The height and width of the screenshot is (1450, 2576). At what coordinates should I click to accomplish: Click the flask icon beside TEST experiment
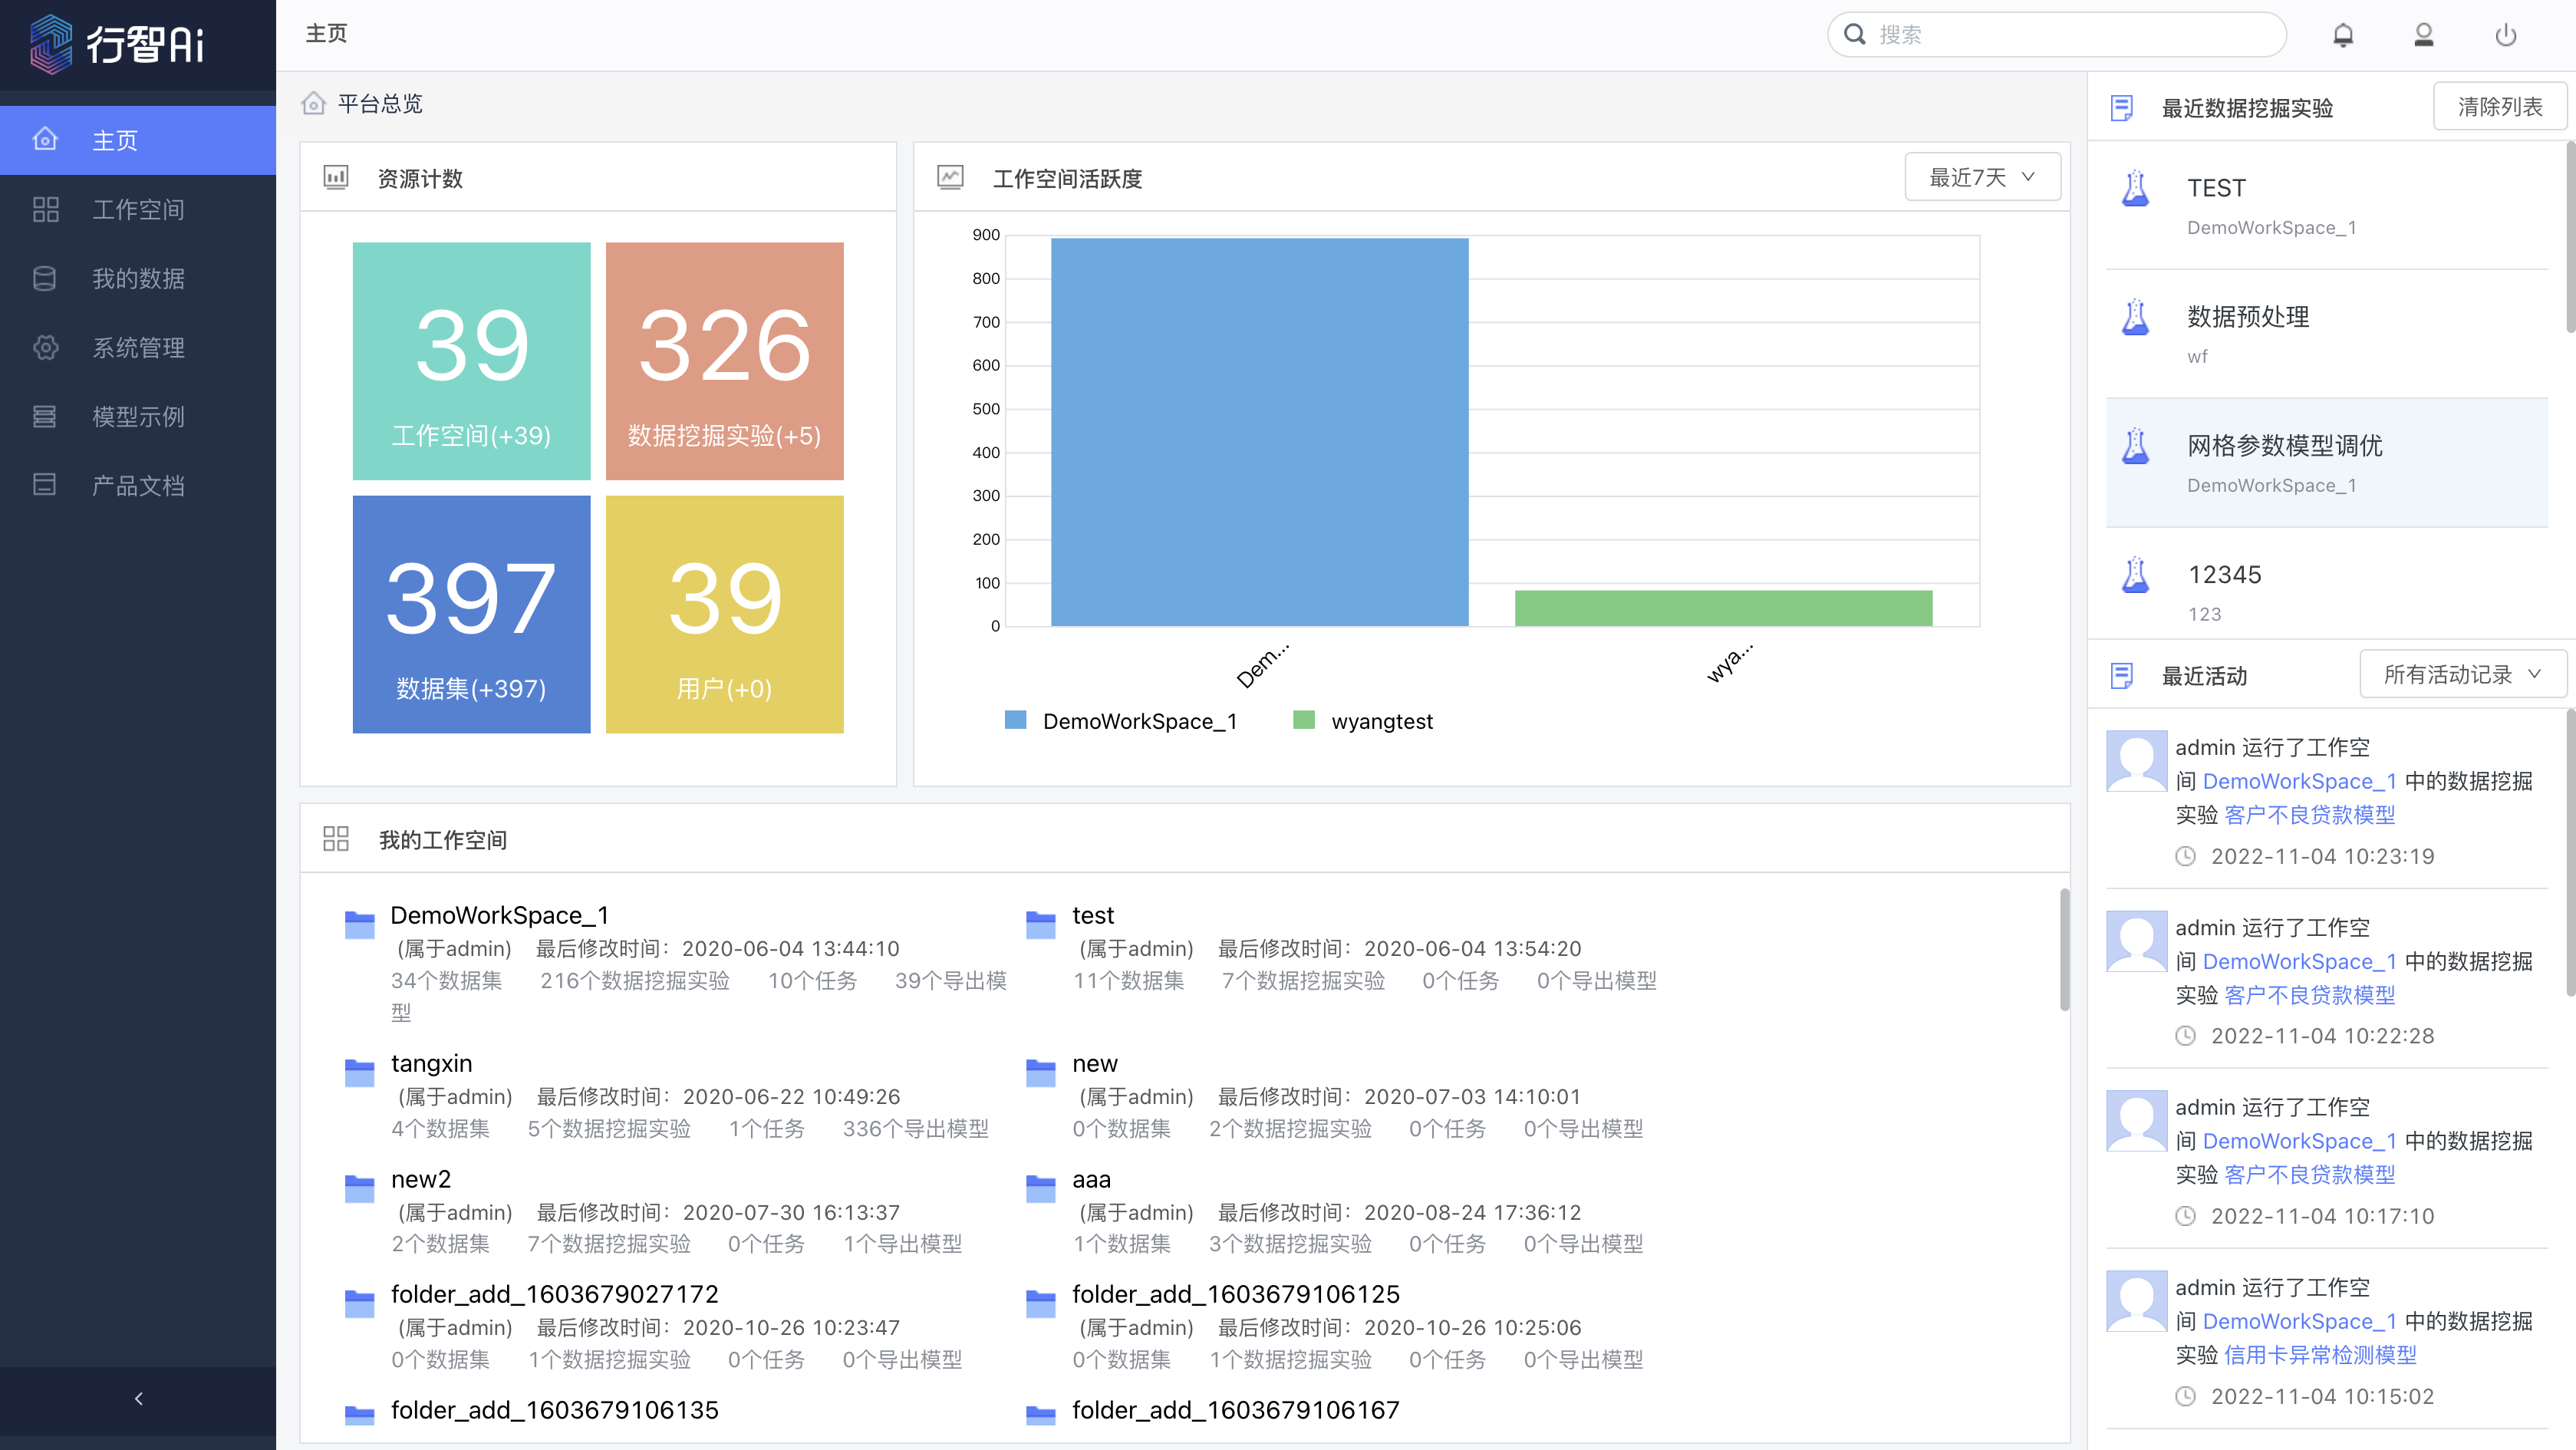(2135, 188)
